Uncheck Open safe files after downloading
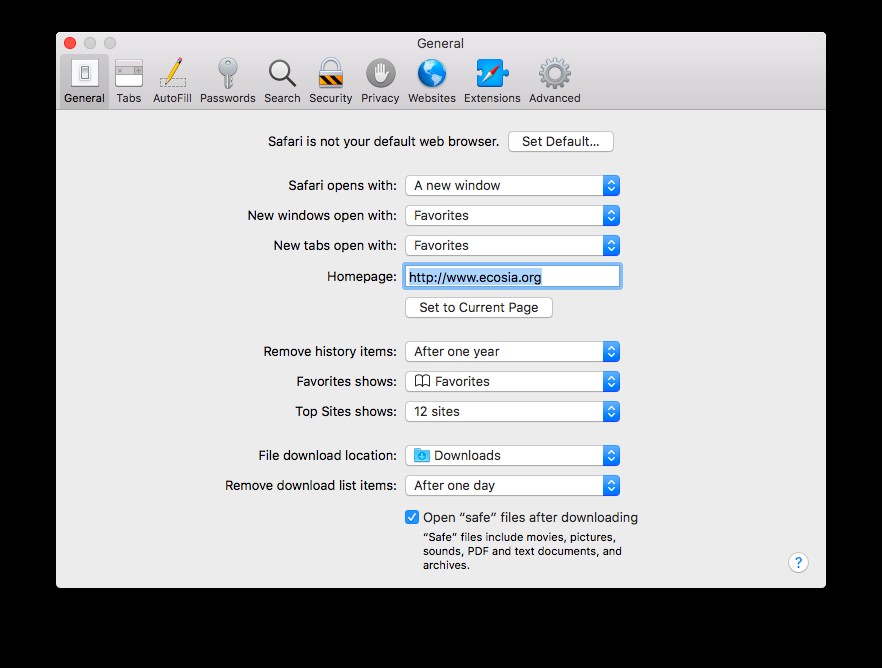The height and width of the screenshot is (668, 882). coord(412,517)
